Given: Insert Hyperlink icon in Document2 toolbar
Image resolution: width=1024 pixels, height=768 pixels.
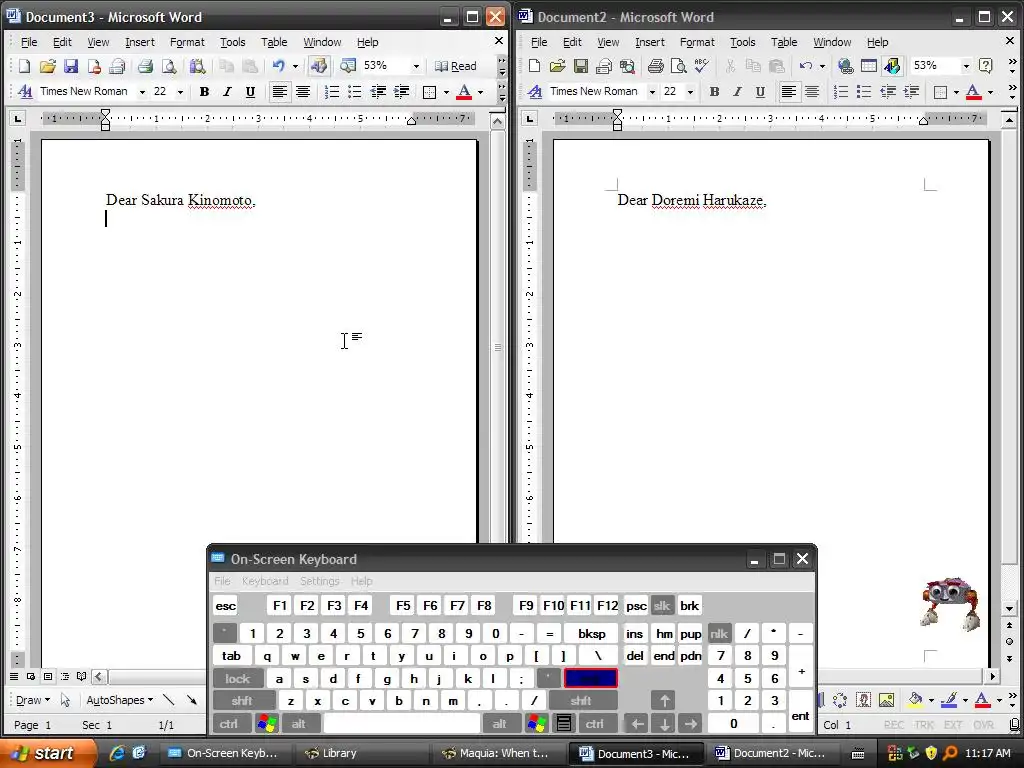Looking at the screenshot, I should click(x=846, y=66).
